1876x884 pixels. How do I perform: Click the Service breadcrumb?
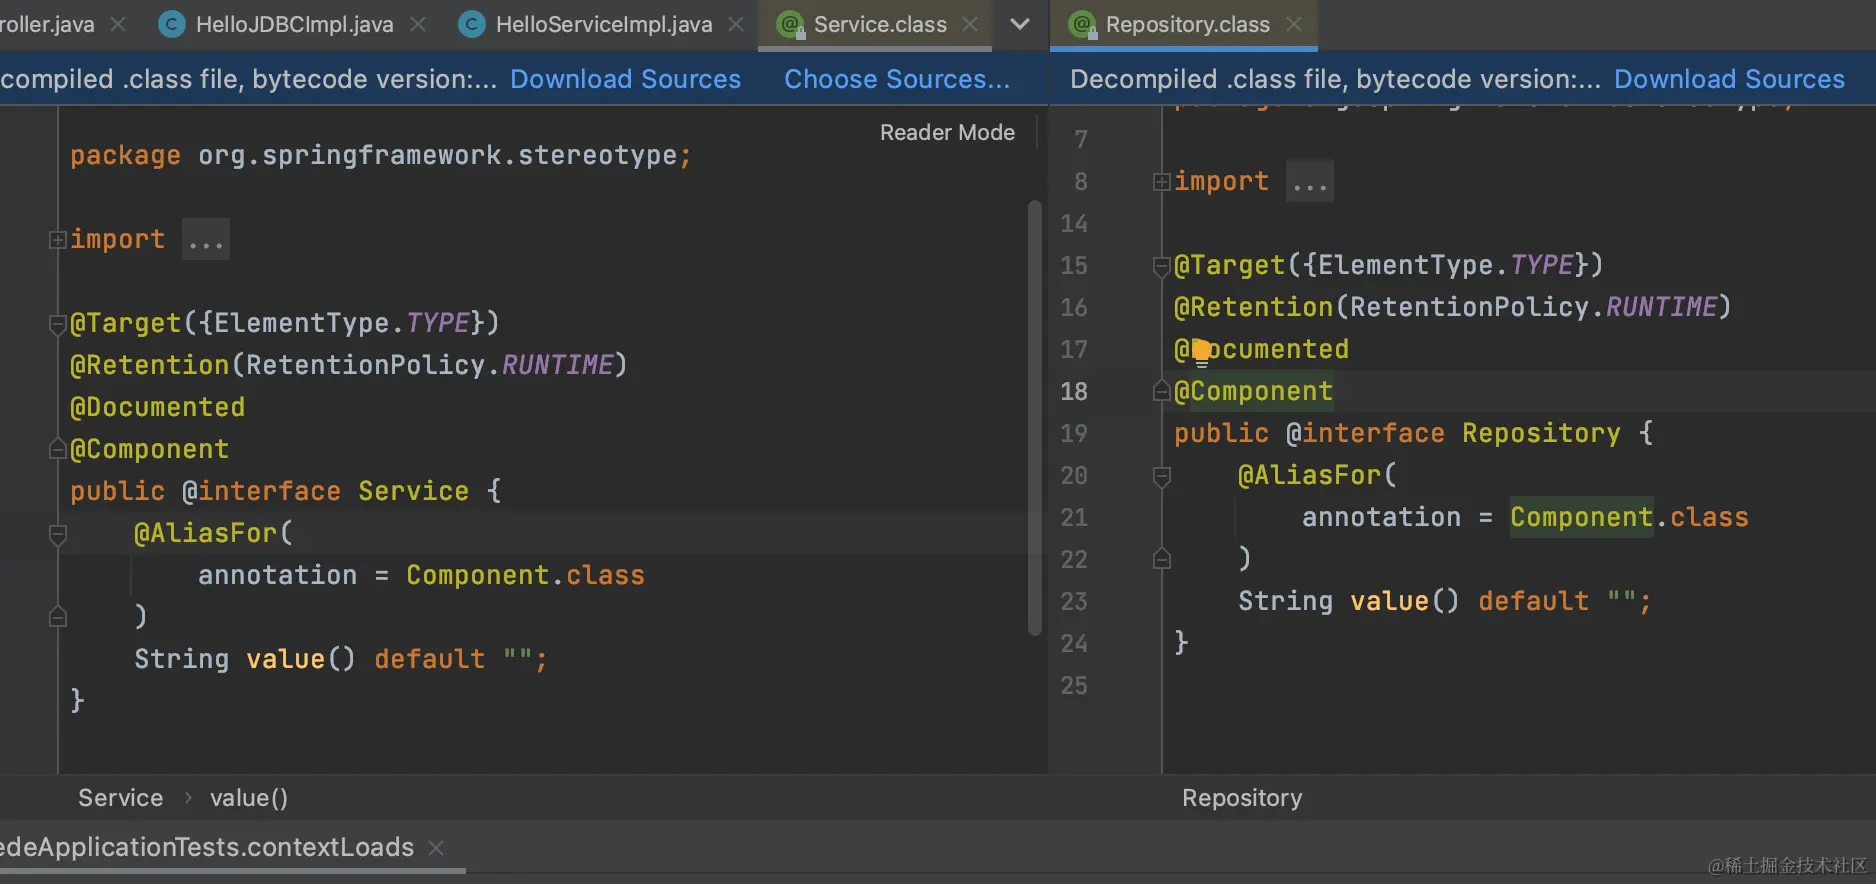coord(120,798)
